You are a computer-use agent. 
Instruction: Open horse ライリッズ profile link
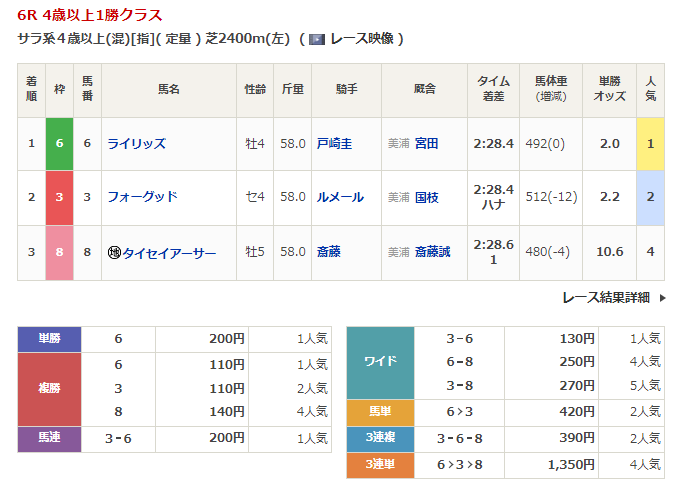point(136,143)
